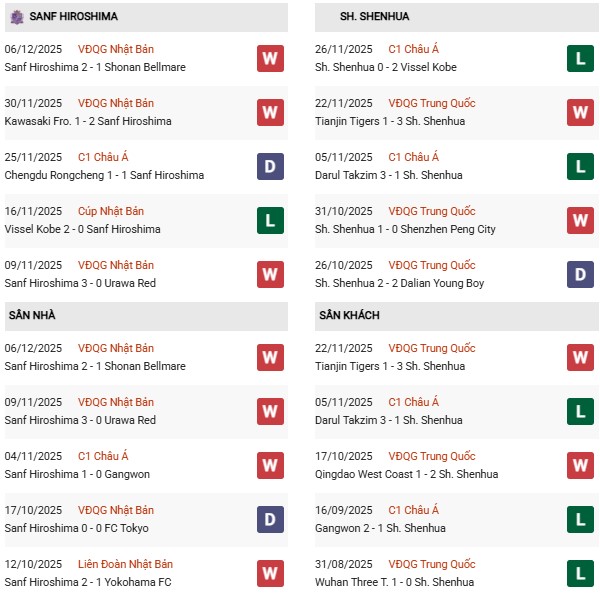Click the L badge for Vissel Kobe 2-0 match
Viewport: 600px width, 596px height.
coord(270,220)
